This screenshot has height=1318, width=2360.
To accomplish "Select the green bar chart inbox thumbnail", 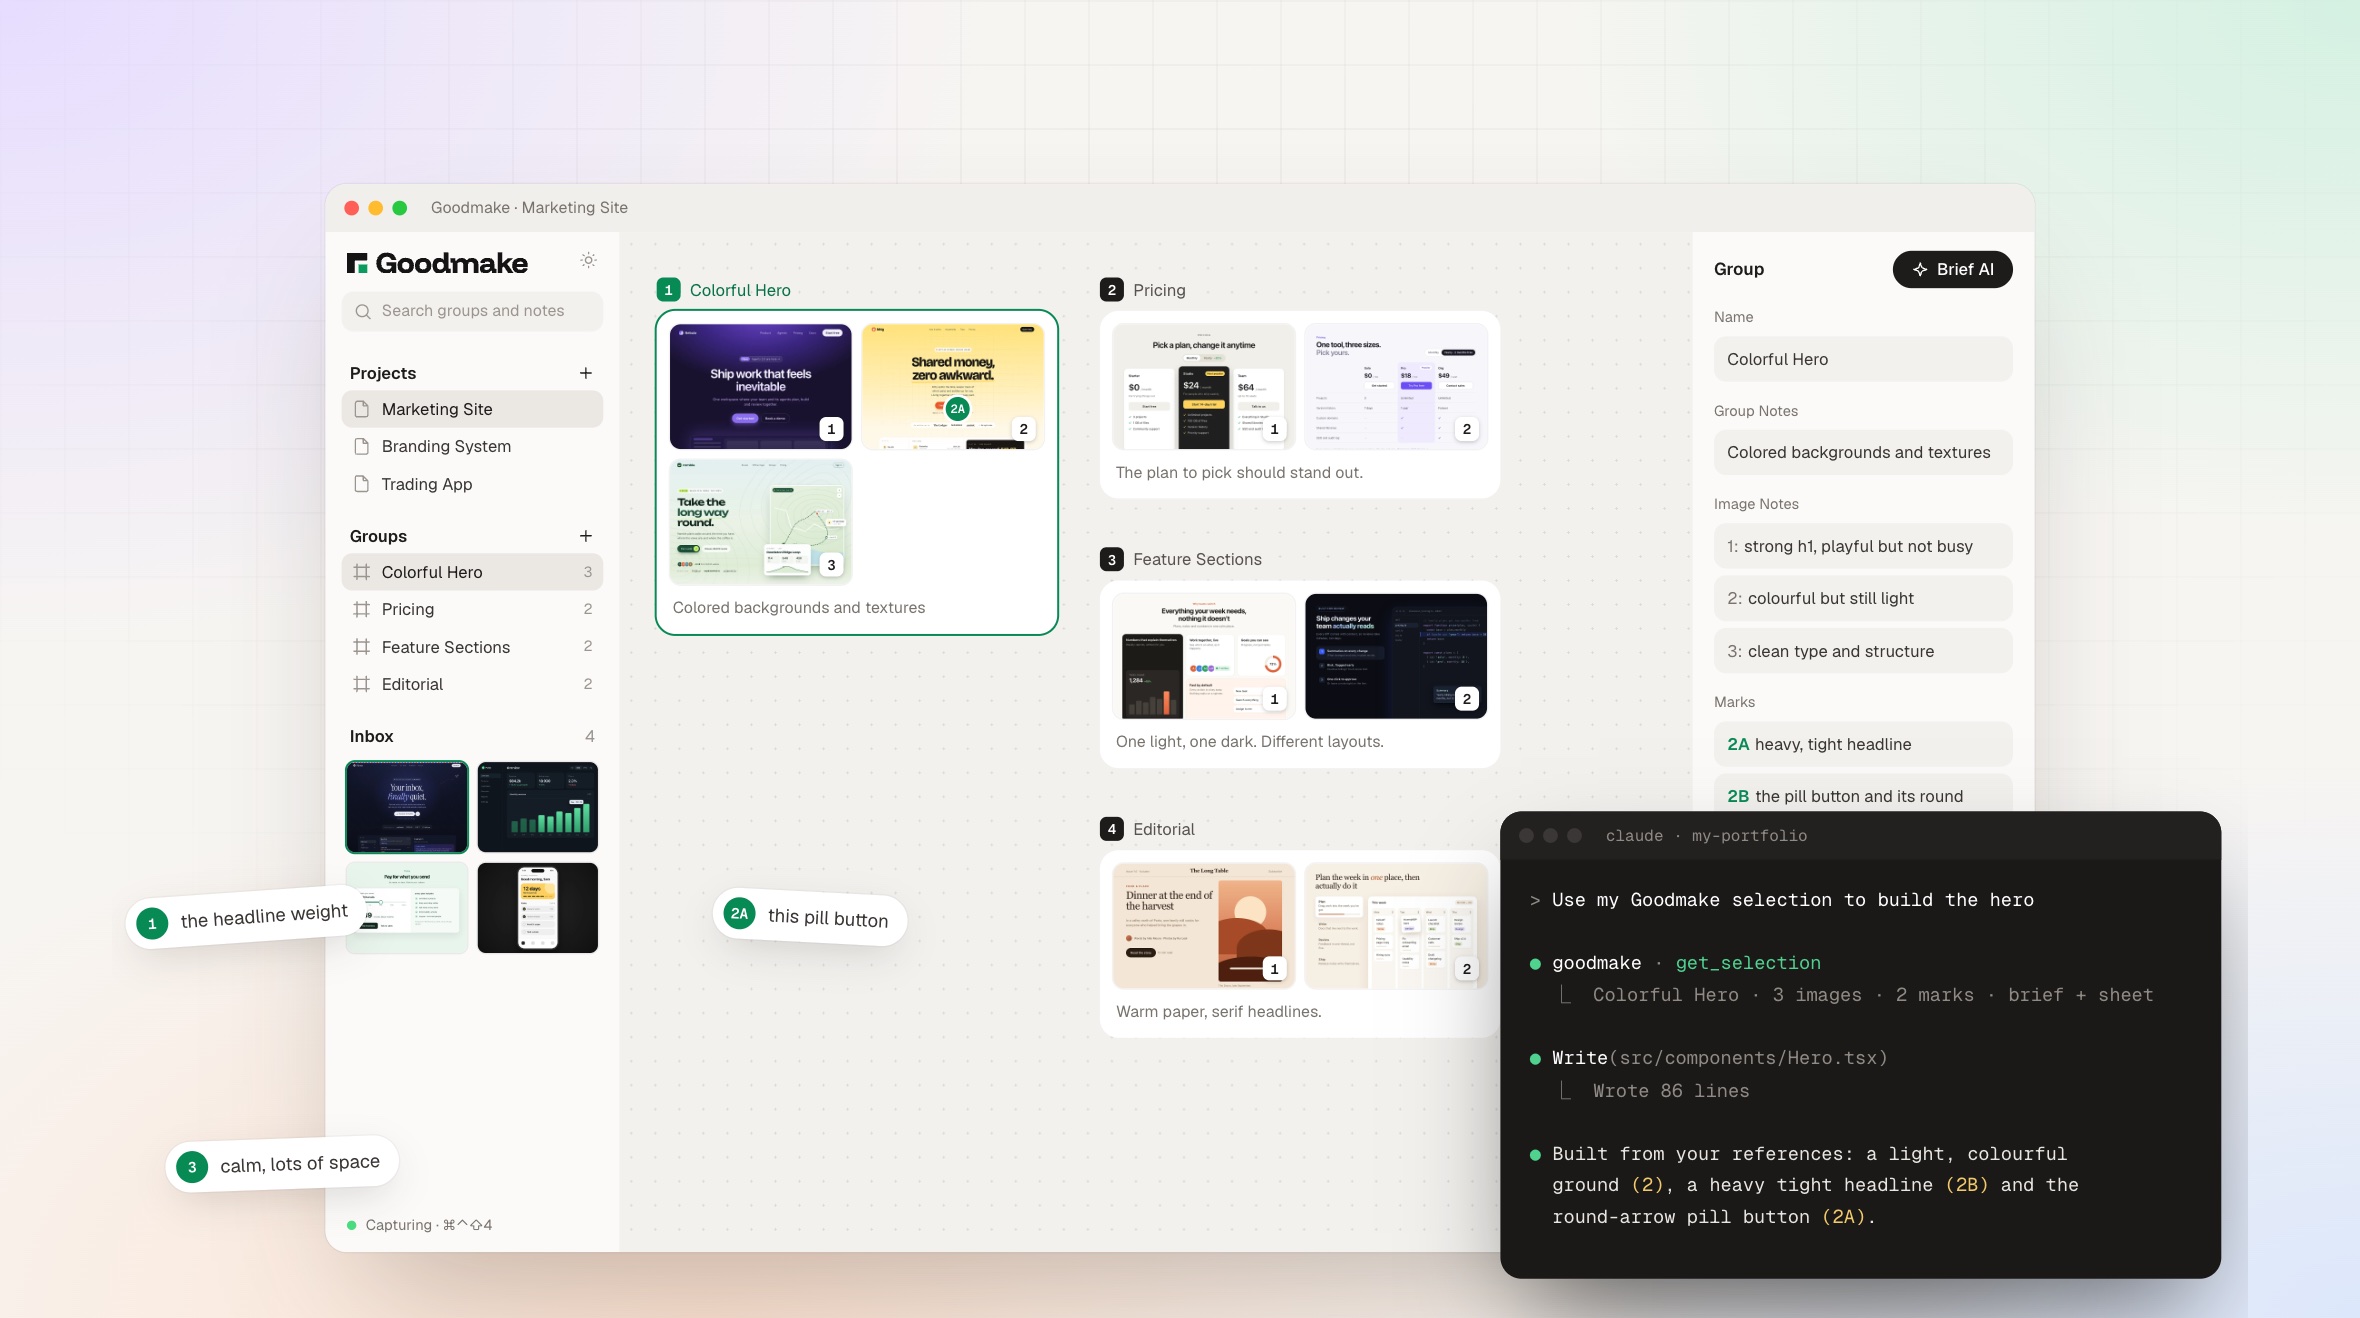I will pyautogui.click(x=538, y=807).
